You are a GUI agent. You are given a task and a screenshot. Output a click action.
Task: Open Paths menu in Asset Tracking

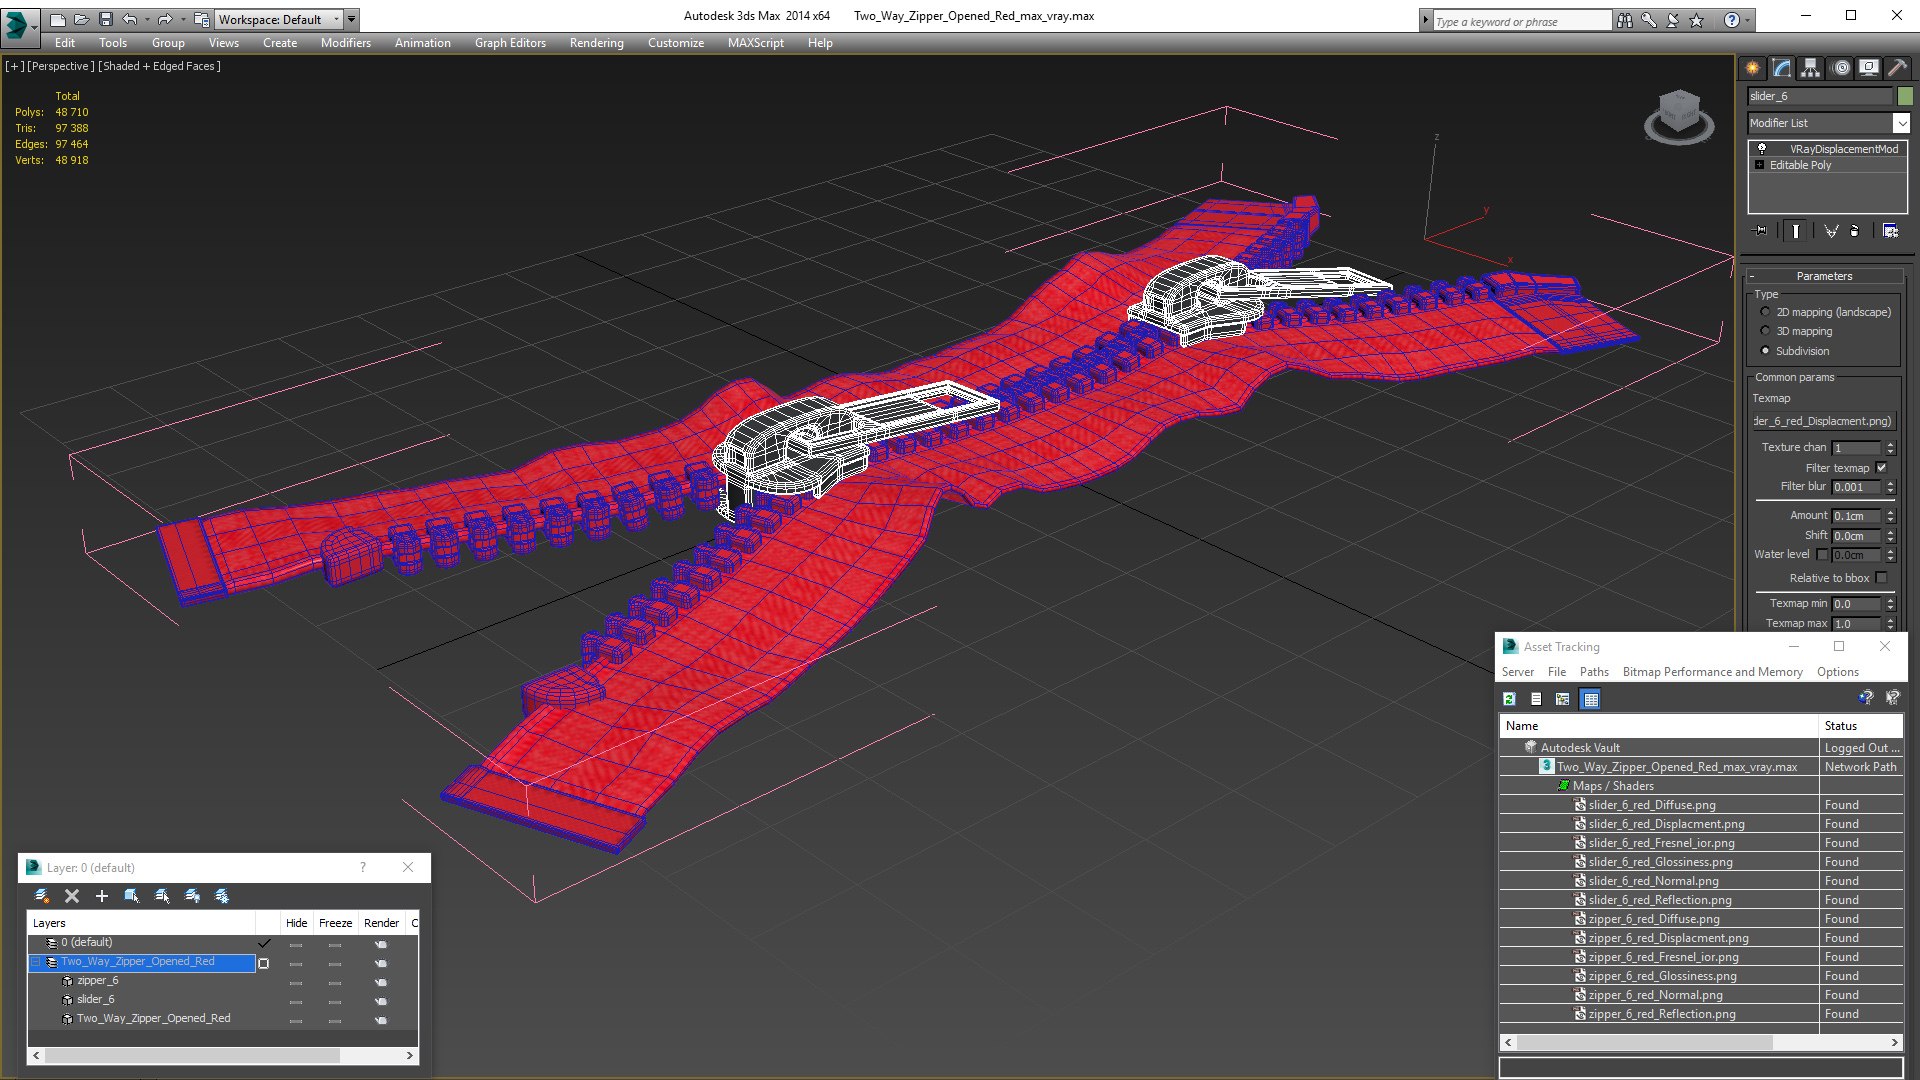coord(1594,672)
